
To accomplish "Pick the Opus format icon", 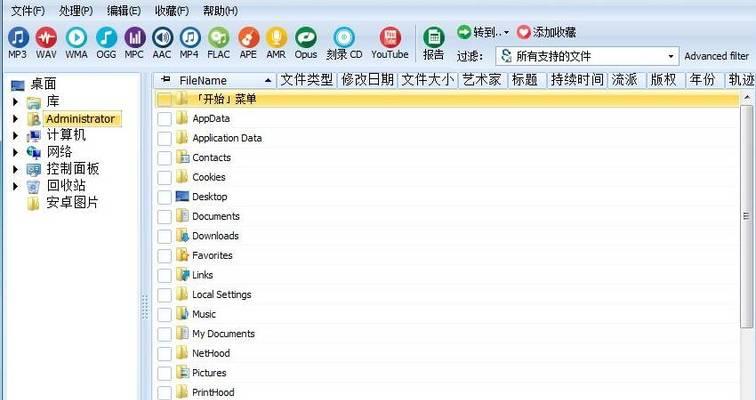I will coord(306,38).
